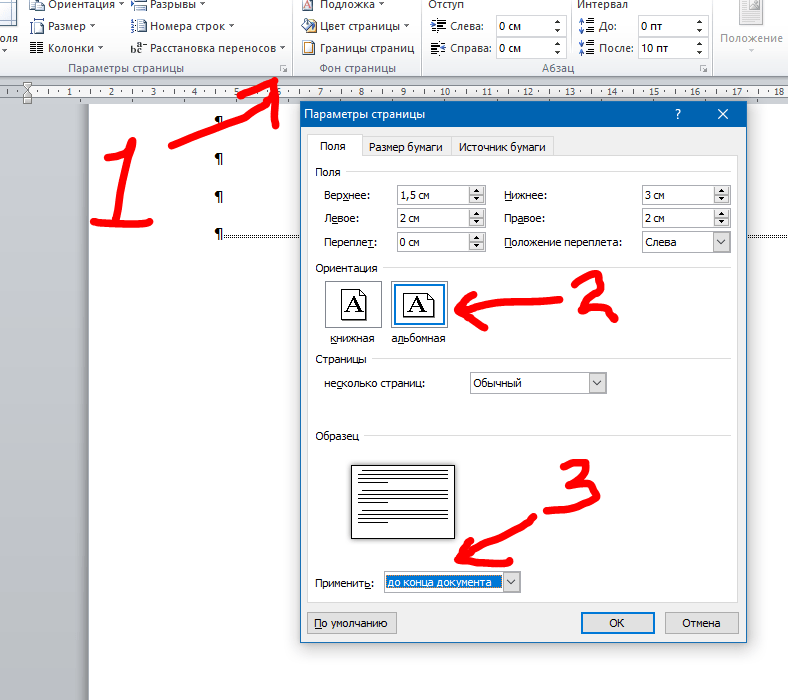Click the По умолчанию button
Viewport: 788px width, 700px height.
click(x=350, y=623)
